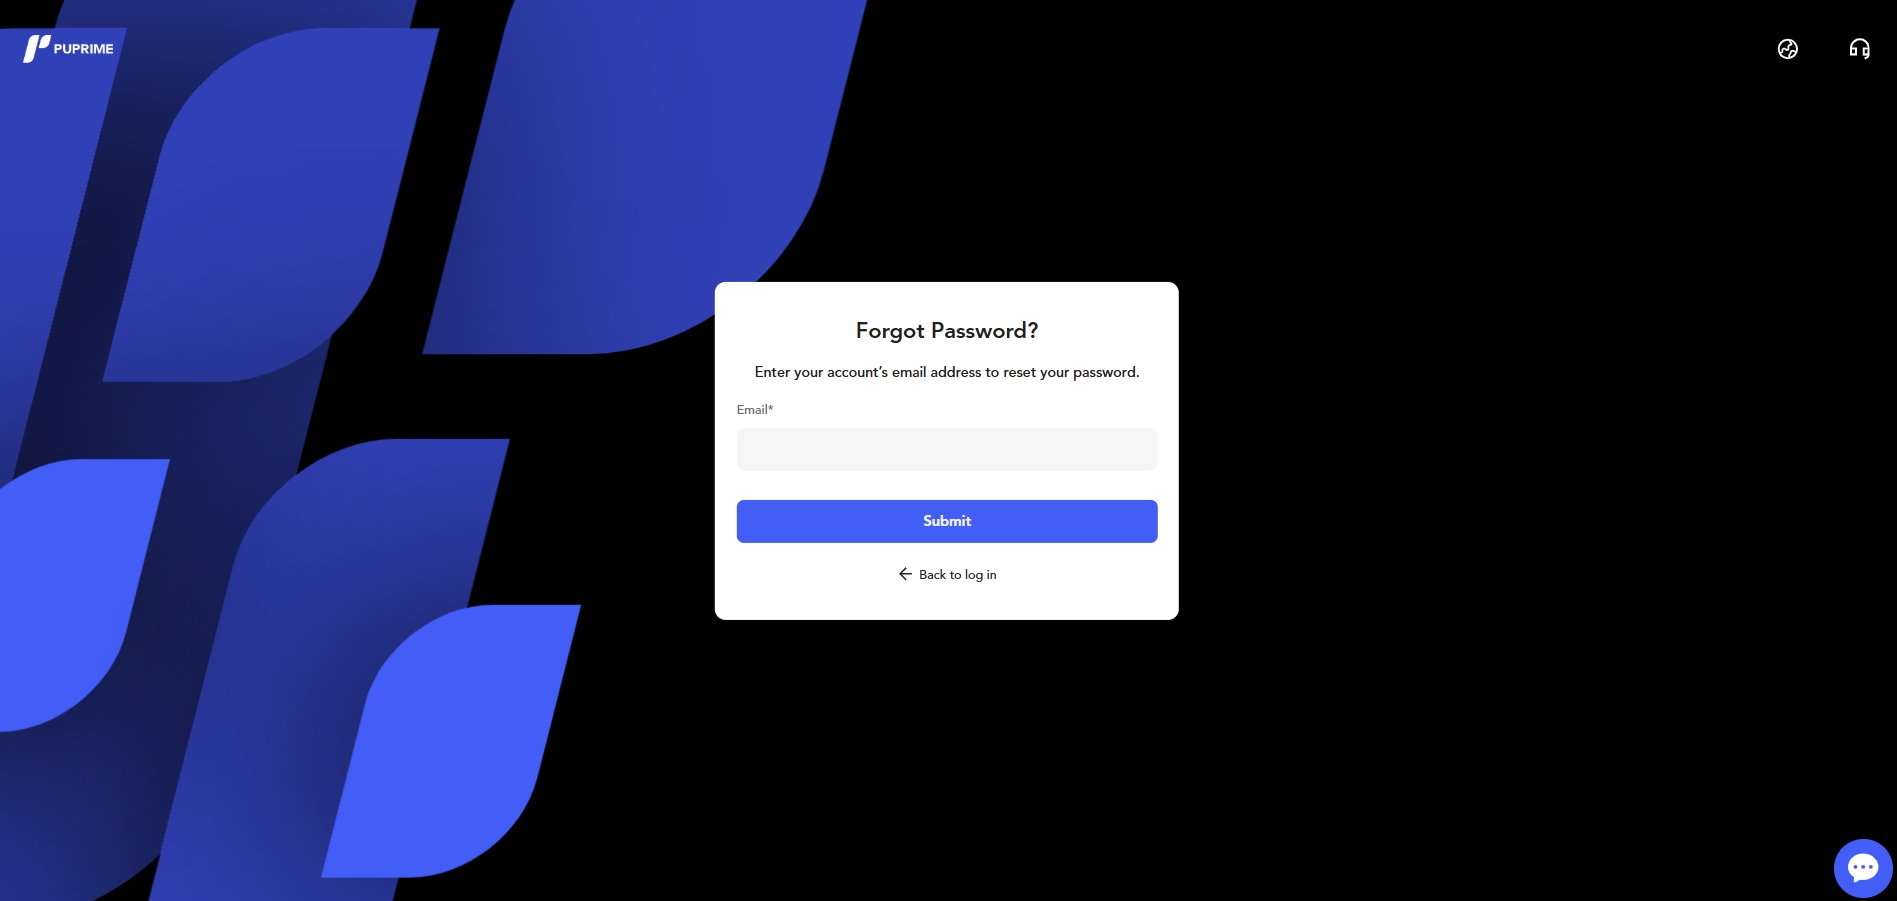Return to homepage through PU Prime logo

[68, 48]
